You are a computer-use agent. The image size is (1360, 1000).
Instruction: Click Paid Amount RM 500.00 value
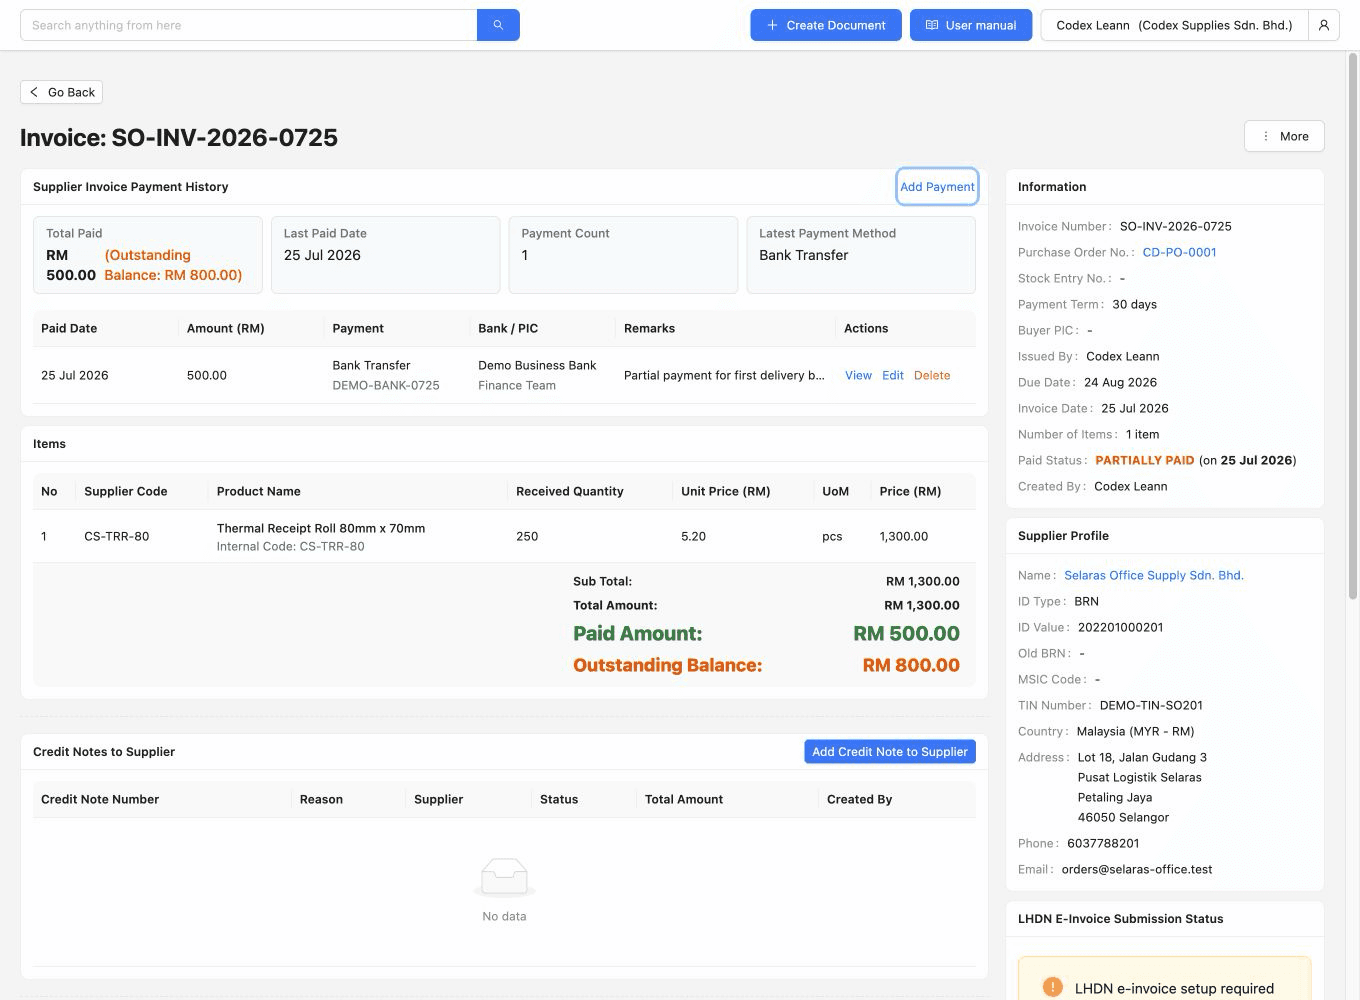906,633
